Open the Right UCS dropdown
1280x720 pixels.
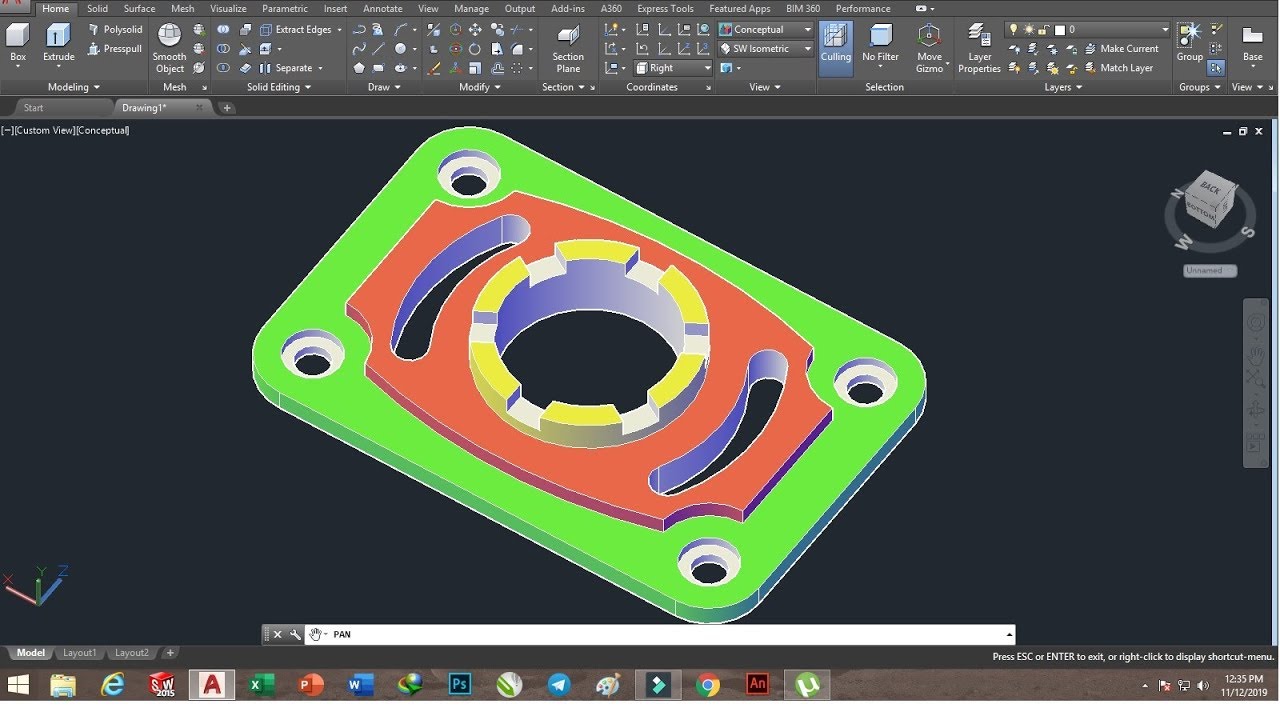[x=673, y=68]
